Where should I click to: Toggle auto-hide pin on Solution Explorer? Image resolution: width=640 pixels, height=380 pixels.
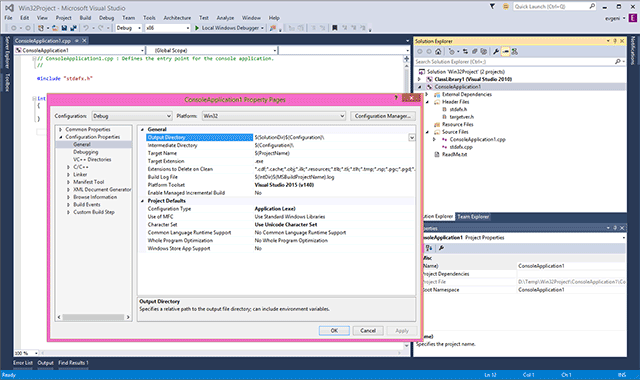tap(615, 41)
